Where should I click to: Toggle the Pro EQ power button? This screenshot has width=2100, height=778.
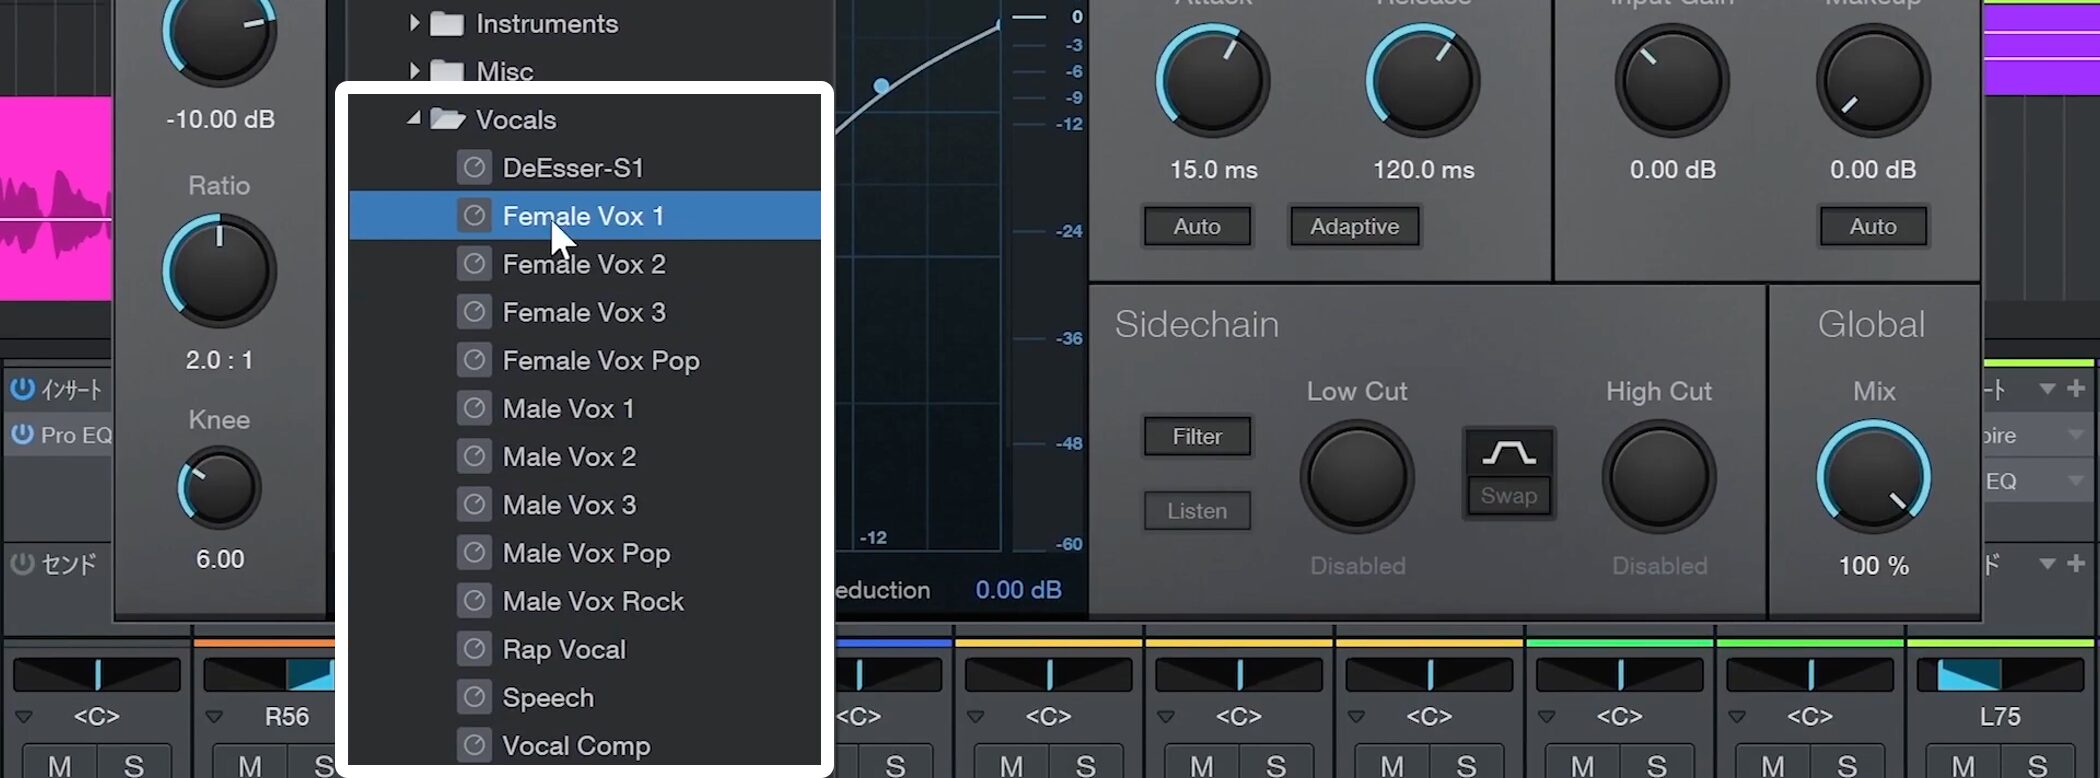(x=22, y=435)
